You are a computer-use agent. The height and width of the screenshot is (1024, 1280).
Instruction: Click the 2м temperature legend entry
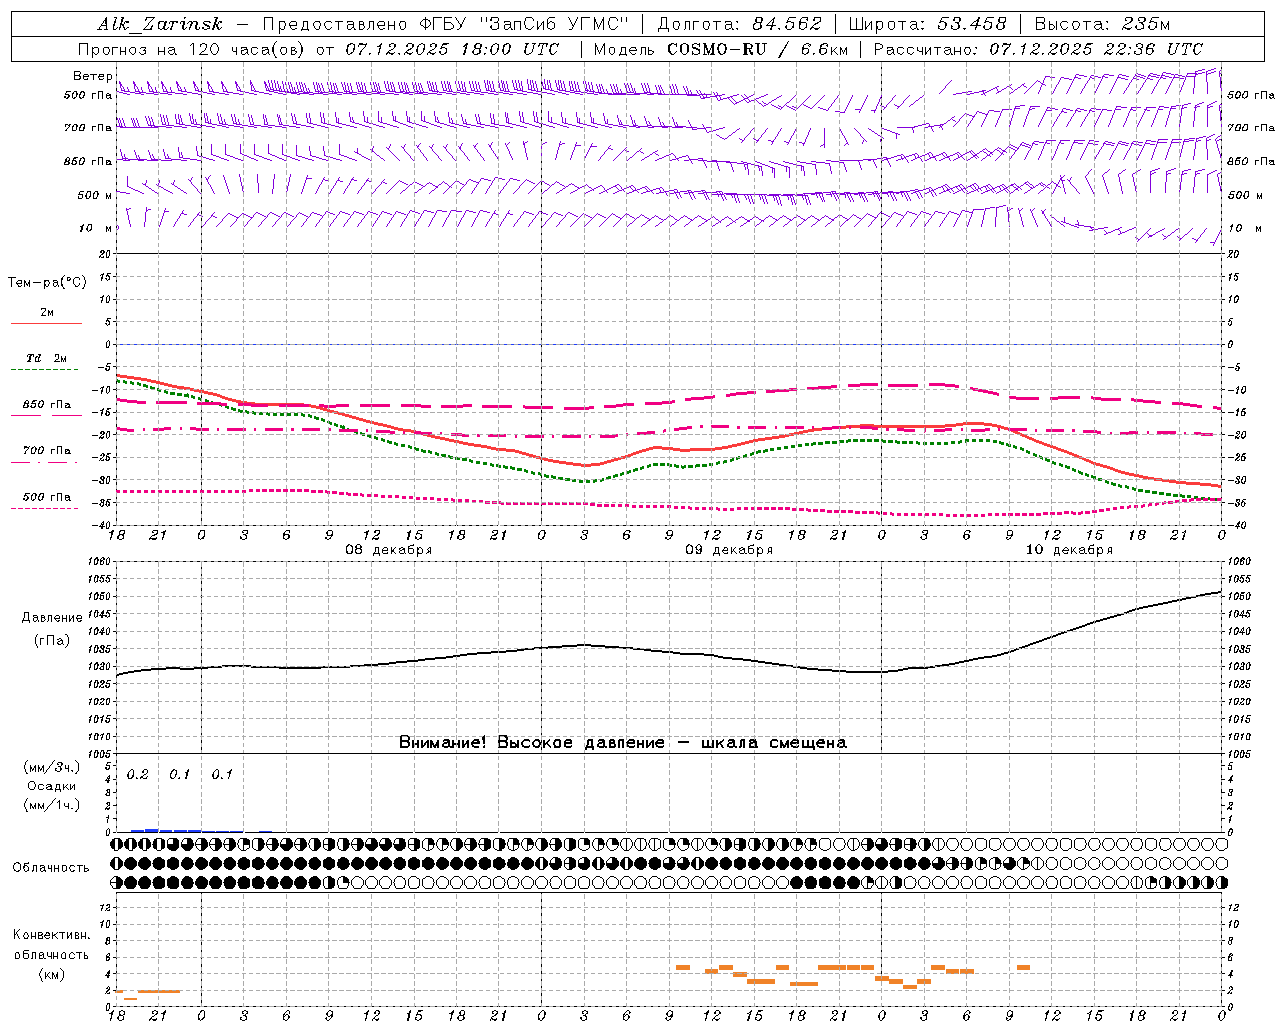tap(47, 313)
